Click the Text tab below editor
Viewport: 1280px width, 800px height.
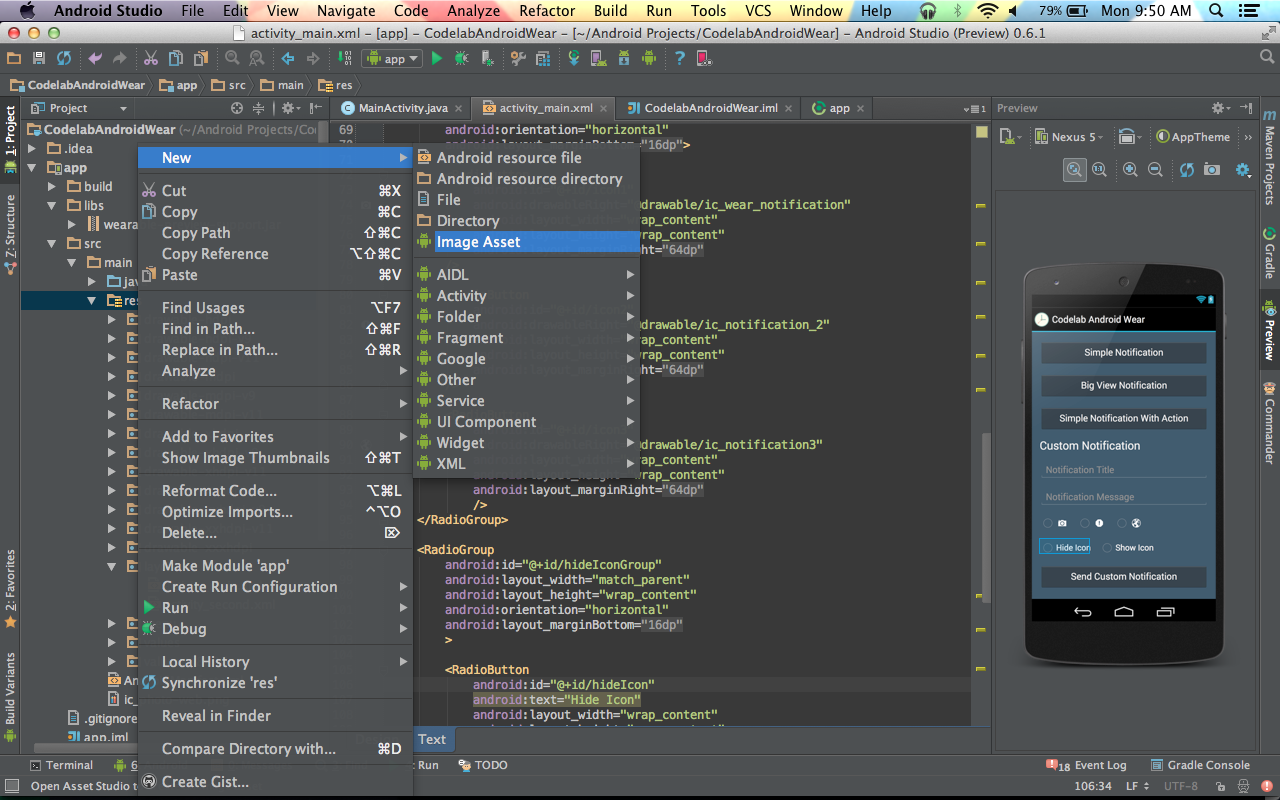432,740
